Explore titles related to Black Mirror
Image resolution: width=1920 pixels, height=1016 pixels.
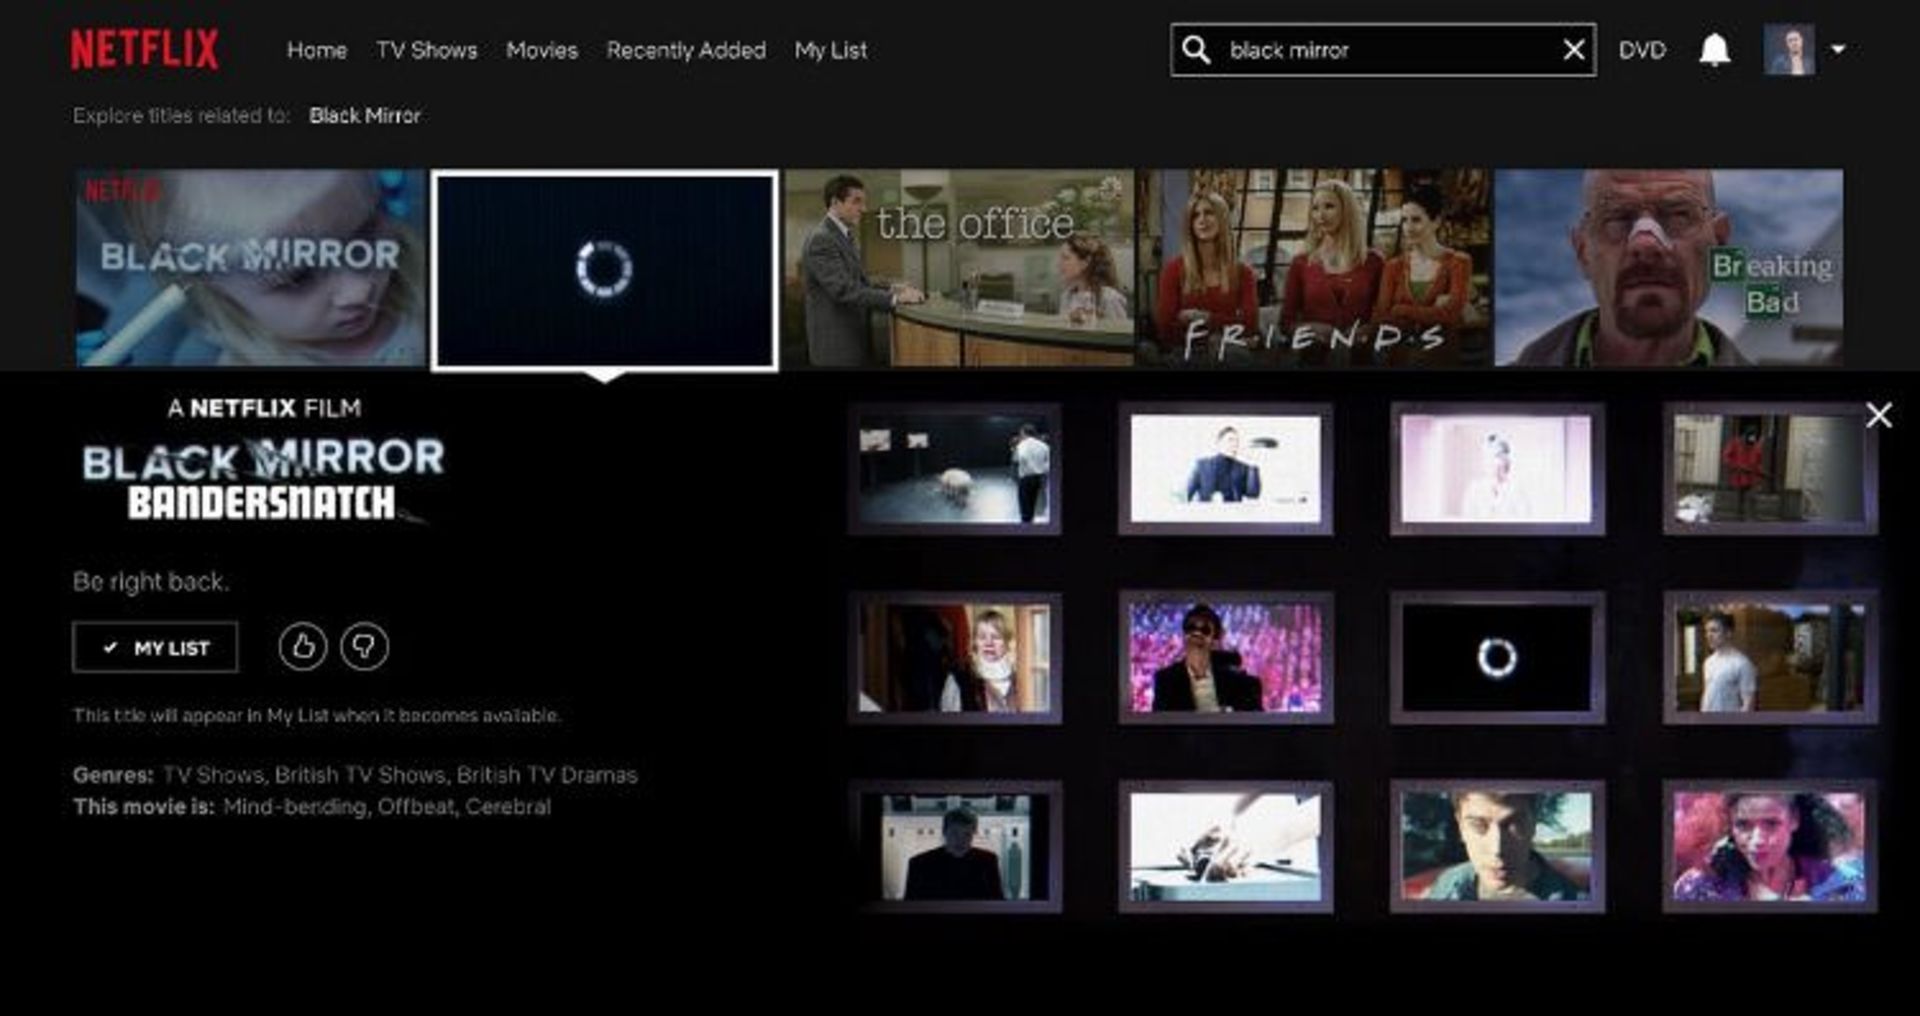pyautogui.click(x=365, y=116)
